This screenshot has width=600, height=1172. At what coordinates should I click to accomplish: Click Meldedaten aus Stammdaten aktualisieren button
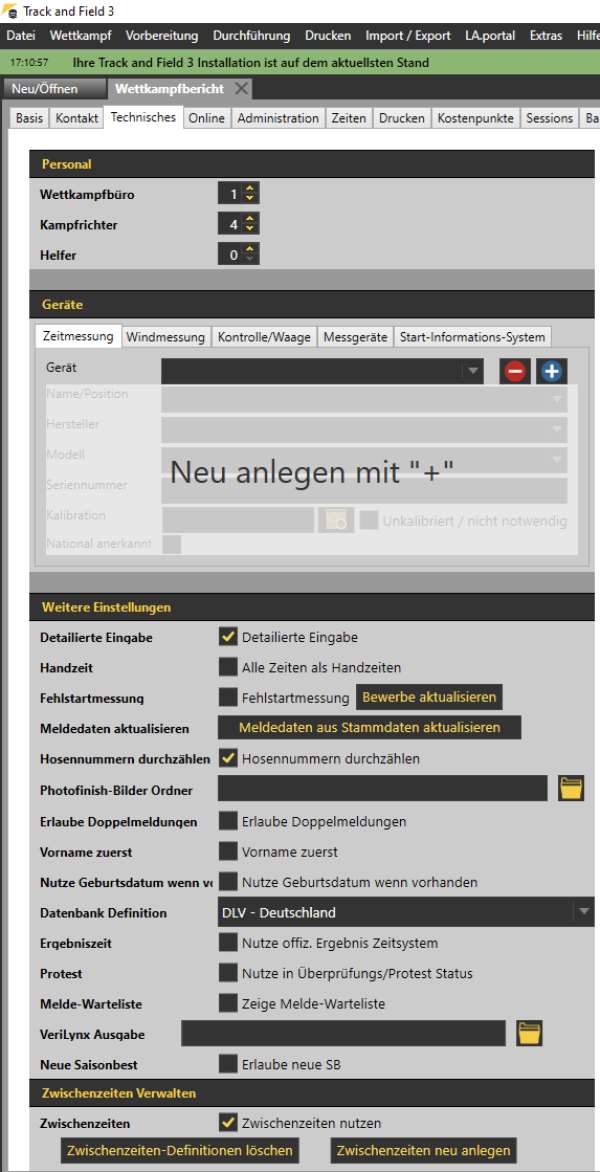(369, 727)
